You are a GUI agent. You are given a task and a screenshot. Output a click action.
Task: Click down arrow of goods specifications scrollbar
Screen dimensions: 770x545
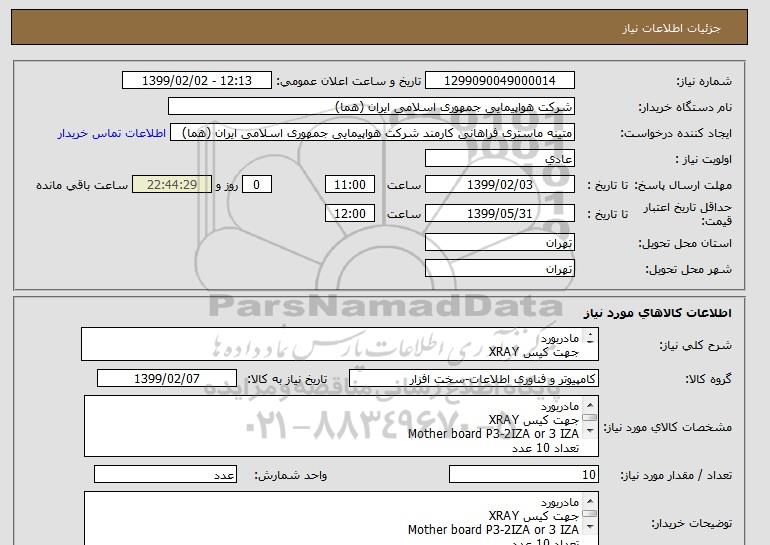[590, 431]
